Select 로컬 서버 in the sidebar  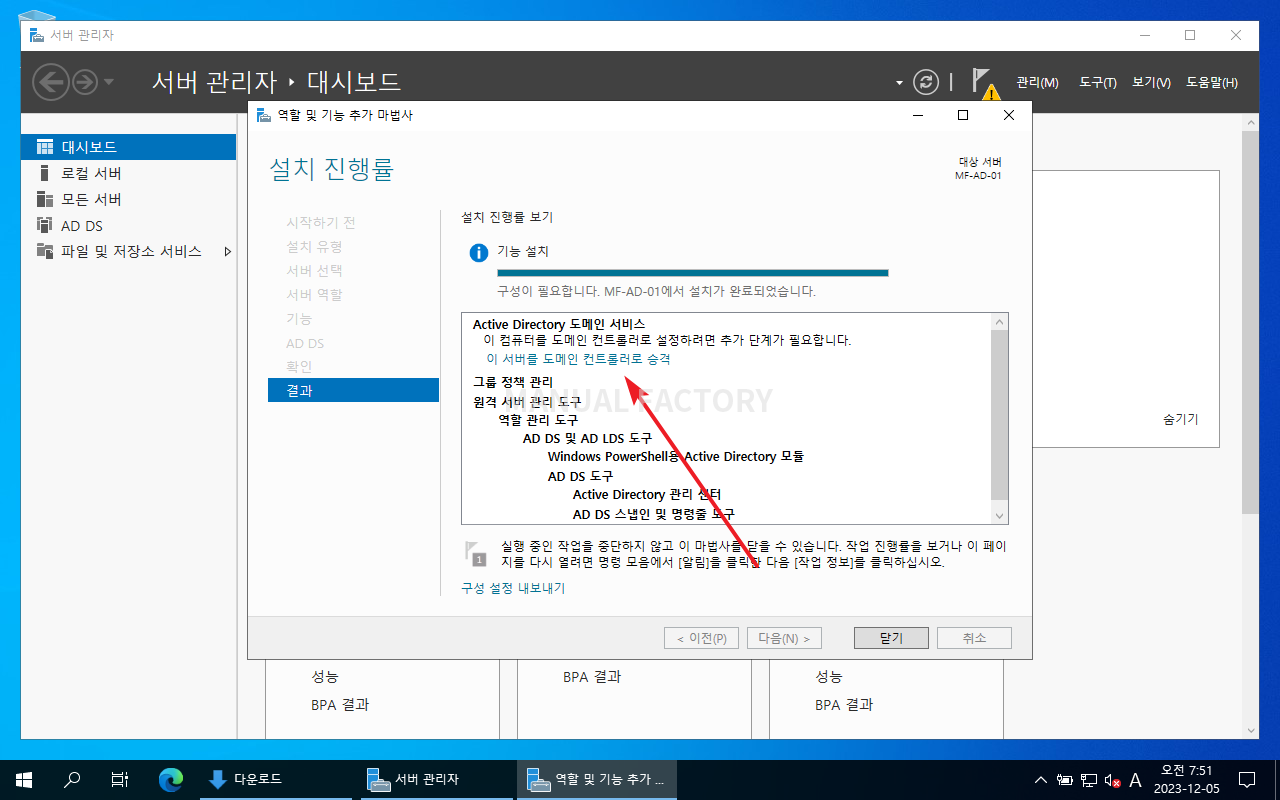coord(128,173)
